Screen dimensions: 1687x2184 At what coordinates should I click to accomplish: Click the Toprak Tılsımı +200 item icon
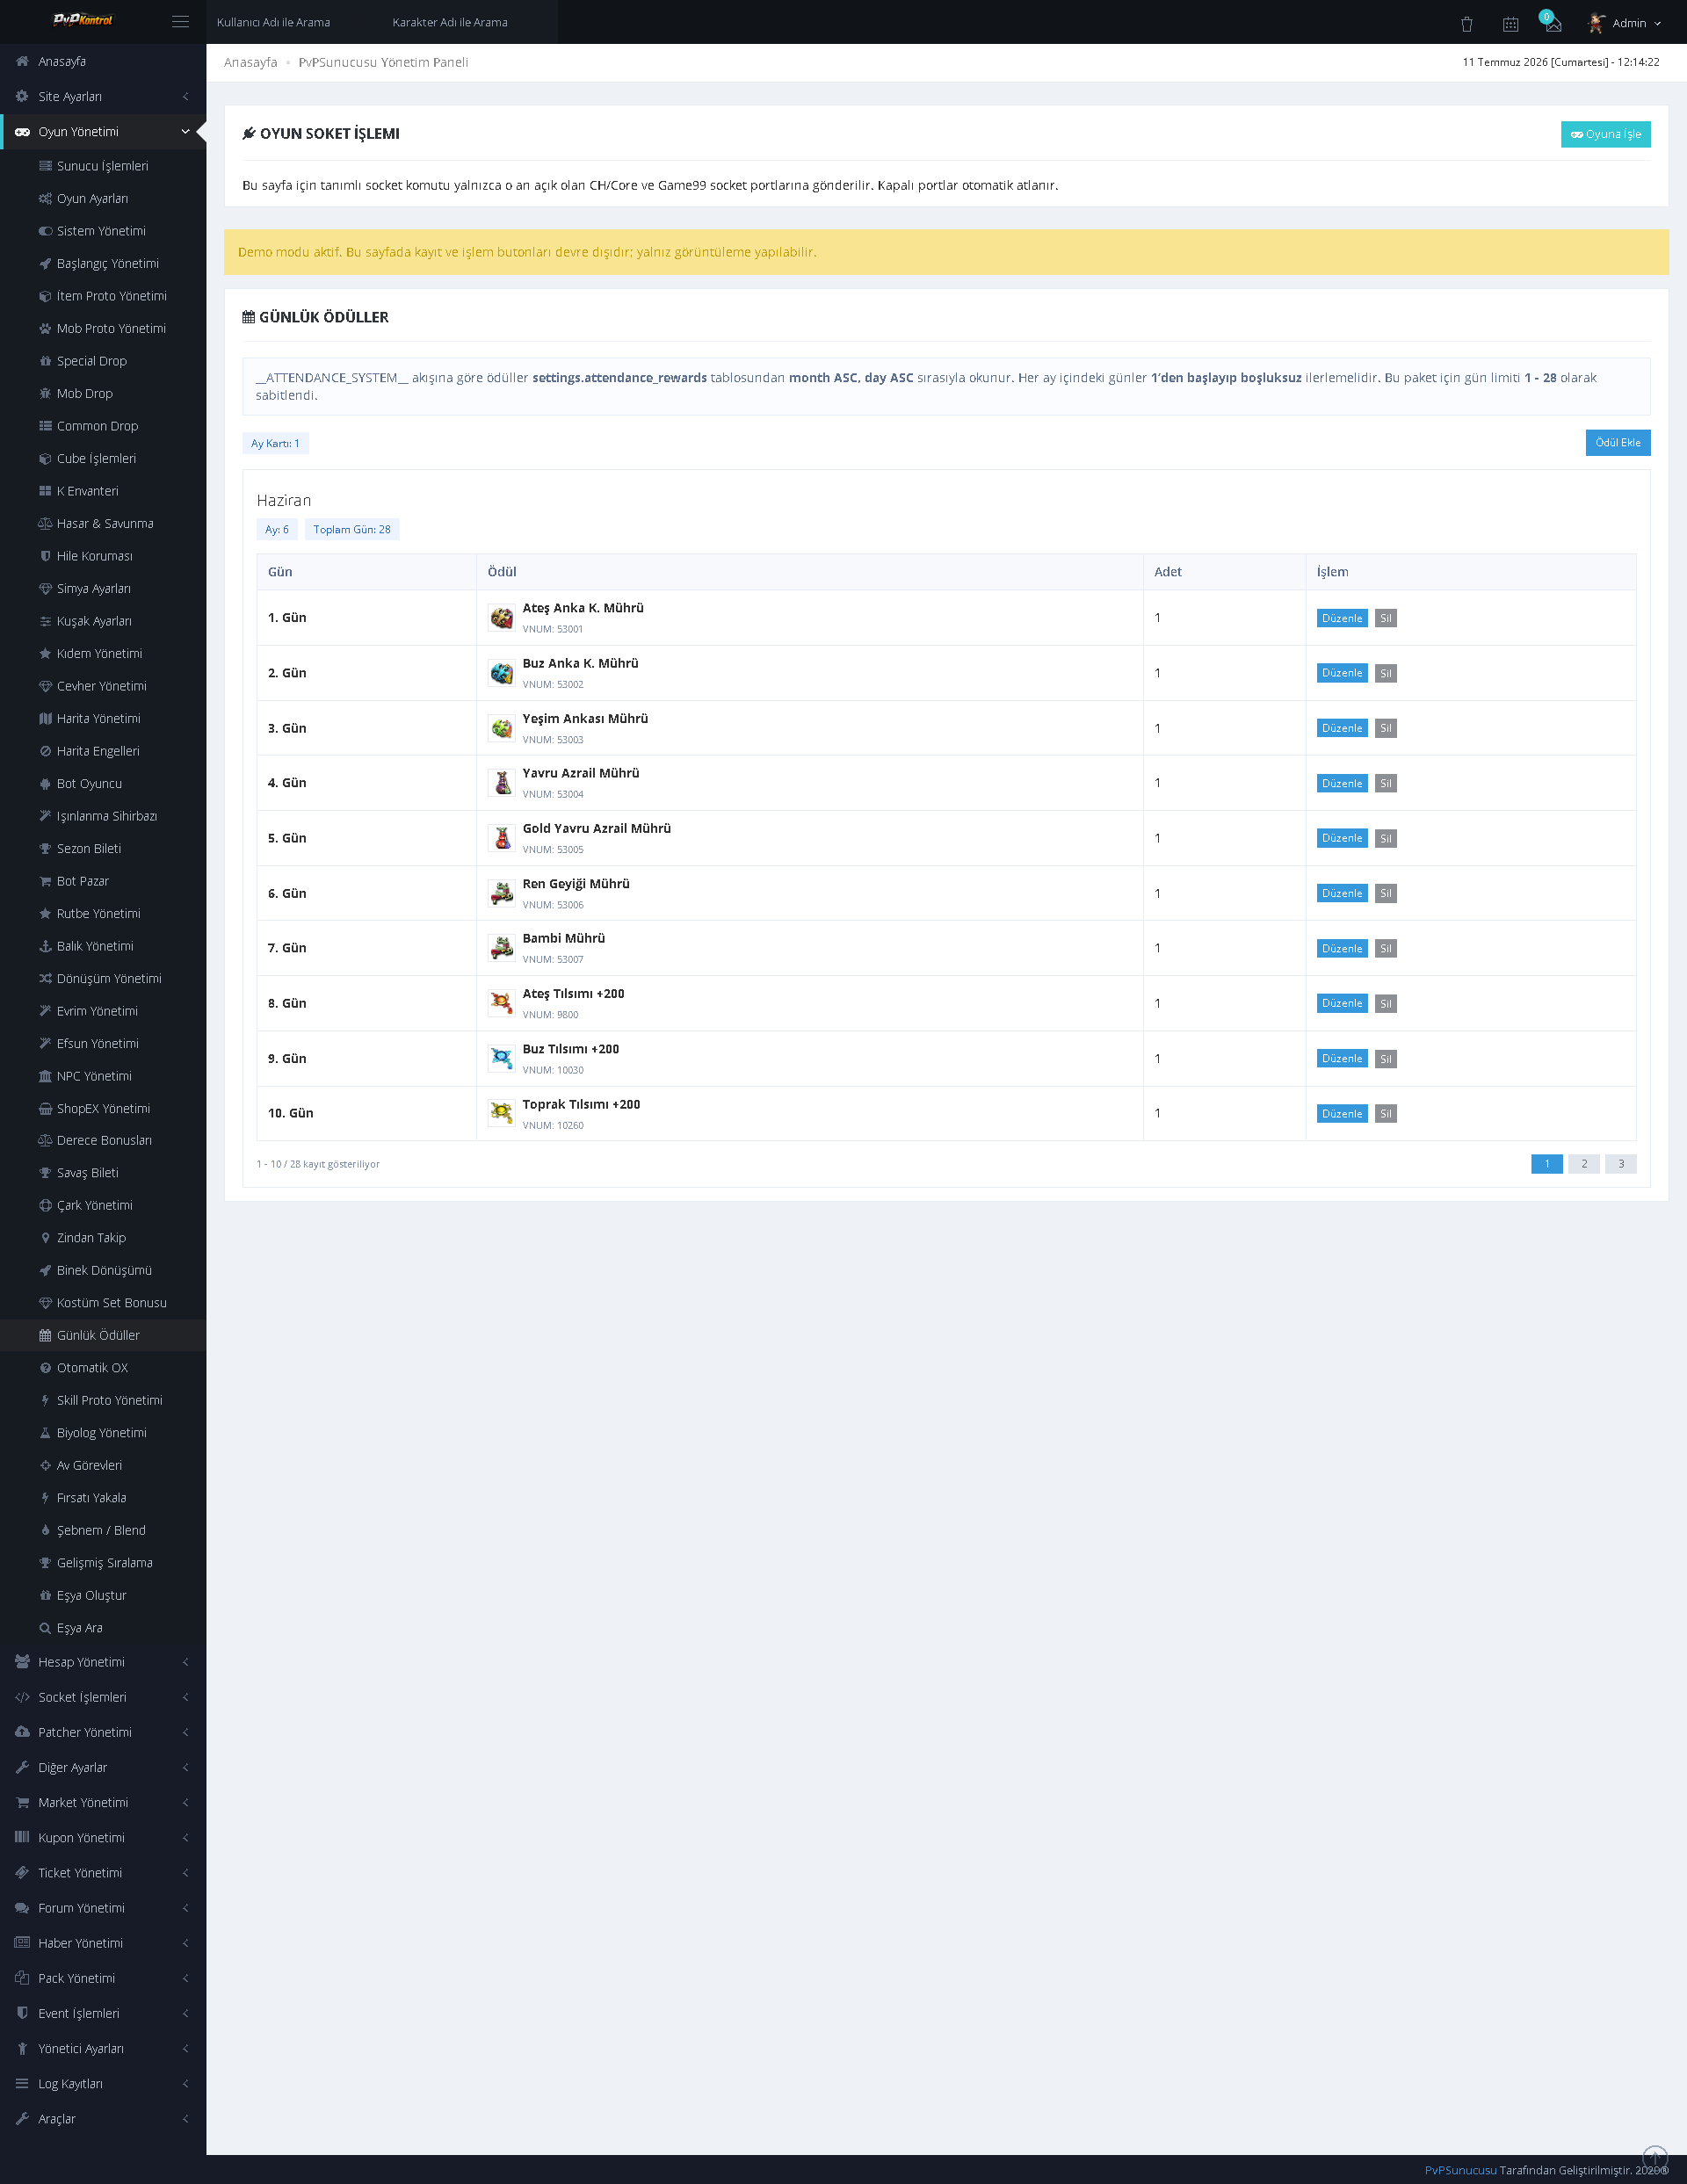click(502, 1113)
